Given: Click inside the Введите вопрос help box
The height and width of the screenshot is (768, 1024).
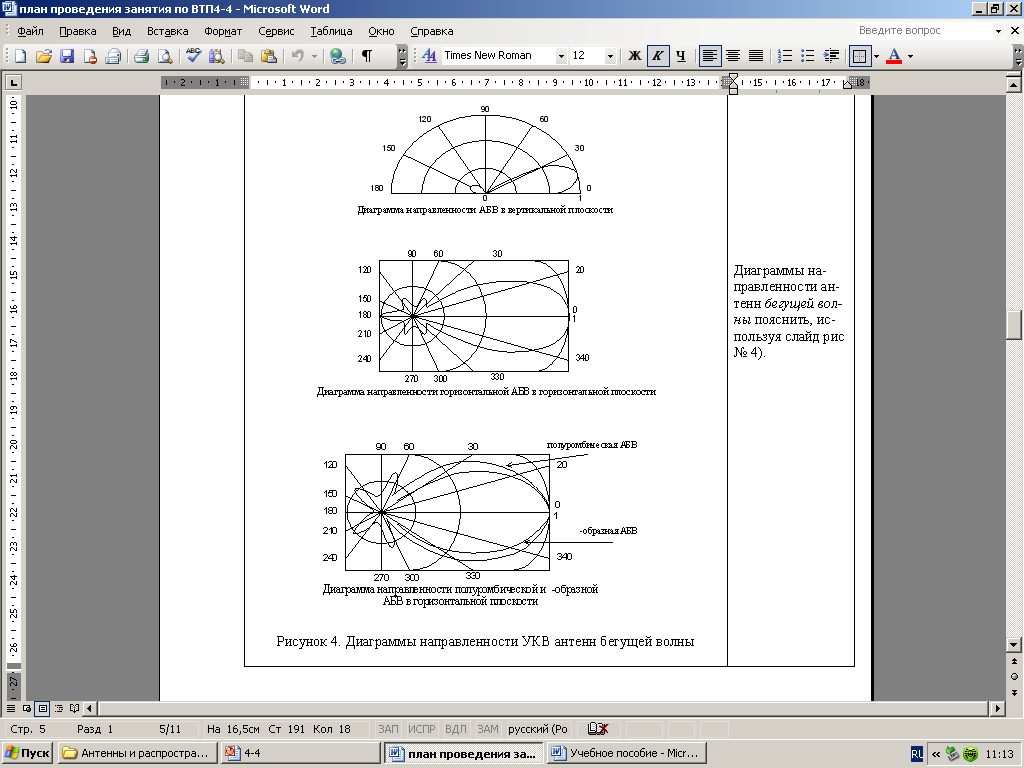Looking at the screenshot, I should 923,31.
